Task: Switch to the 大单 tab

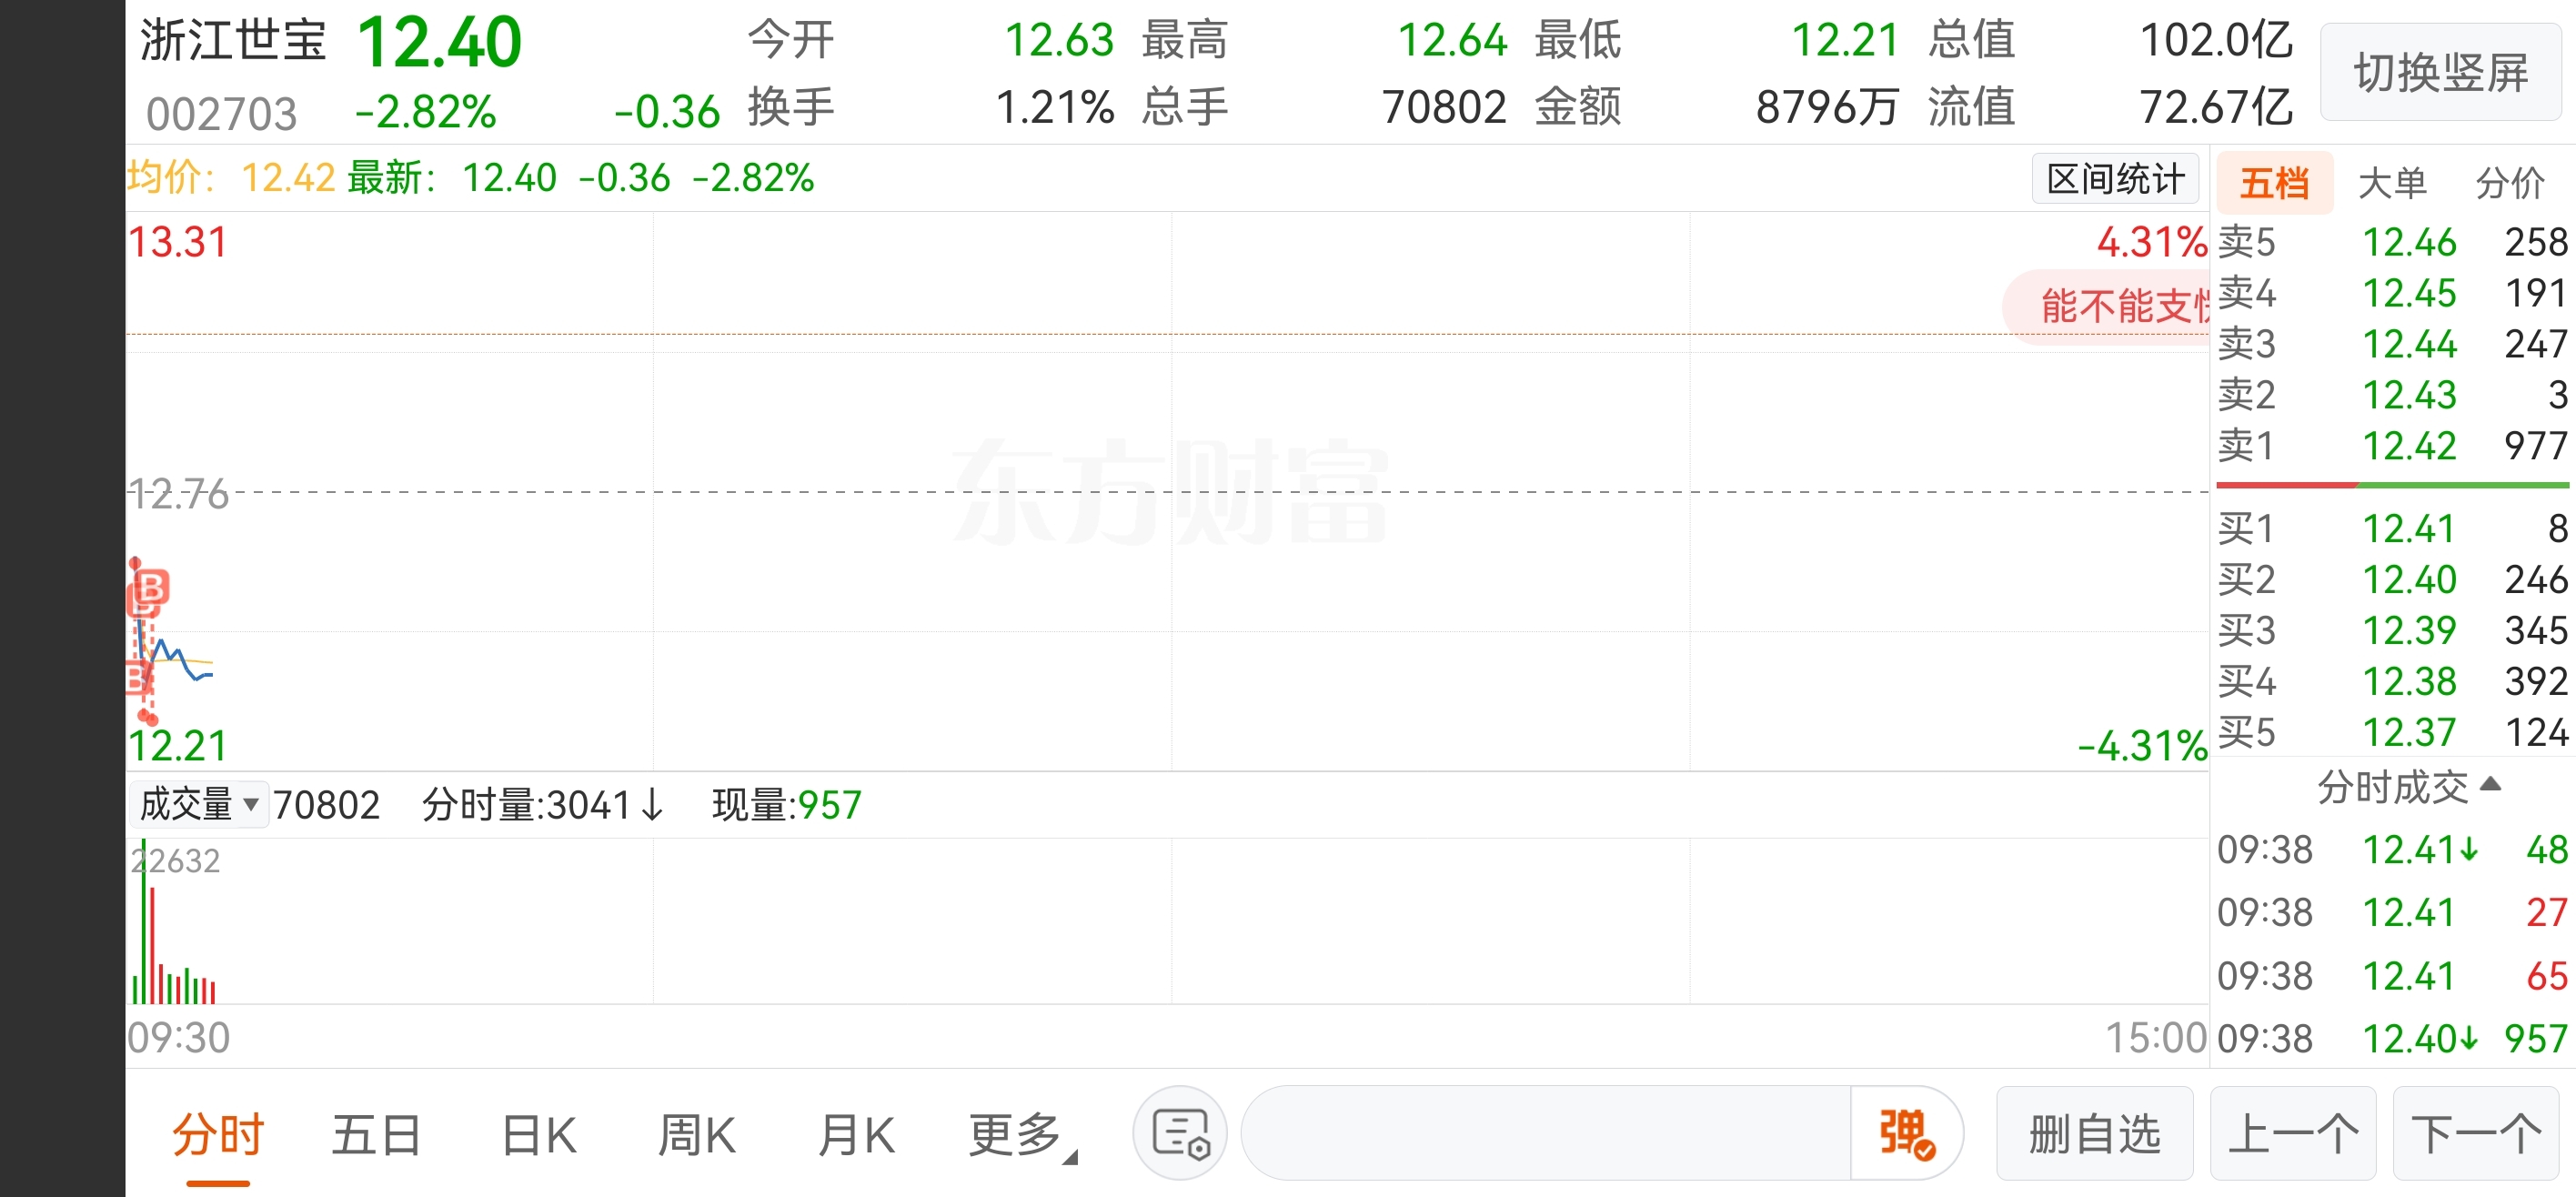Action: (x=2393, y=183)
